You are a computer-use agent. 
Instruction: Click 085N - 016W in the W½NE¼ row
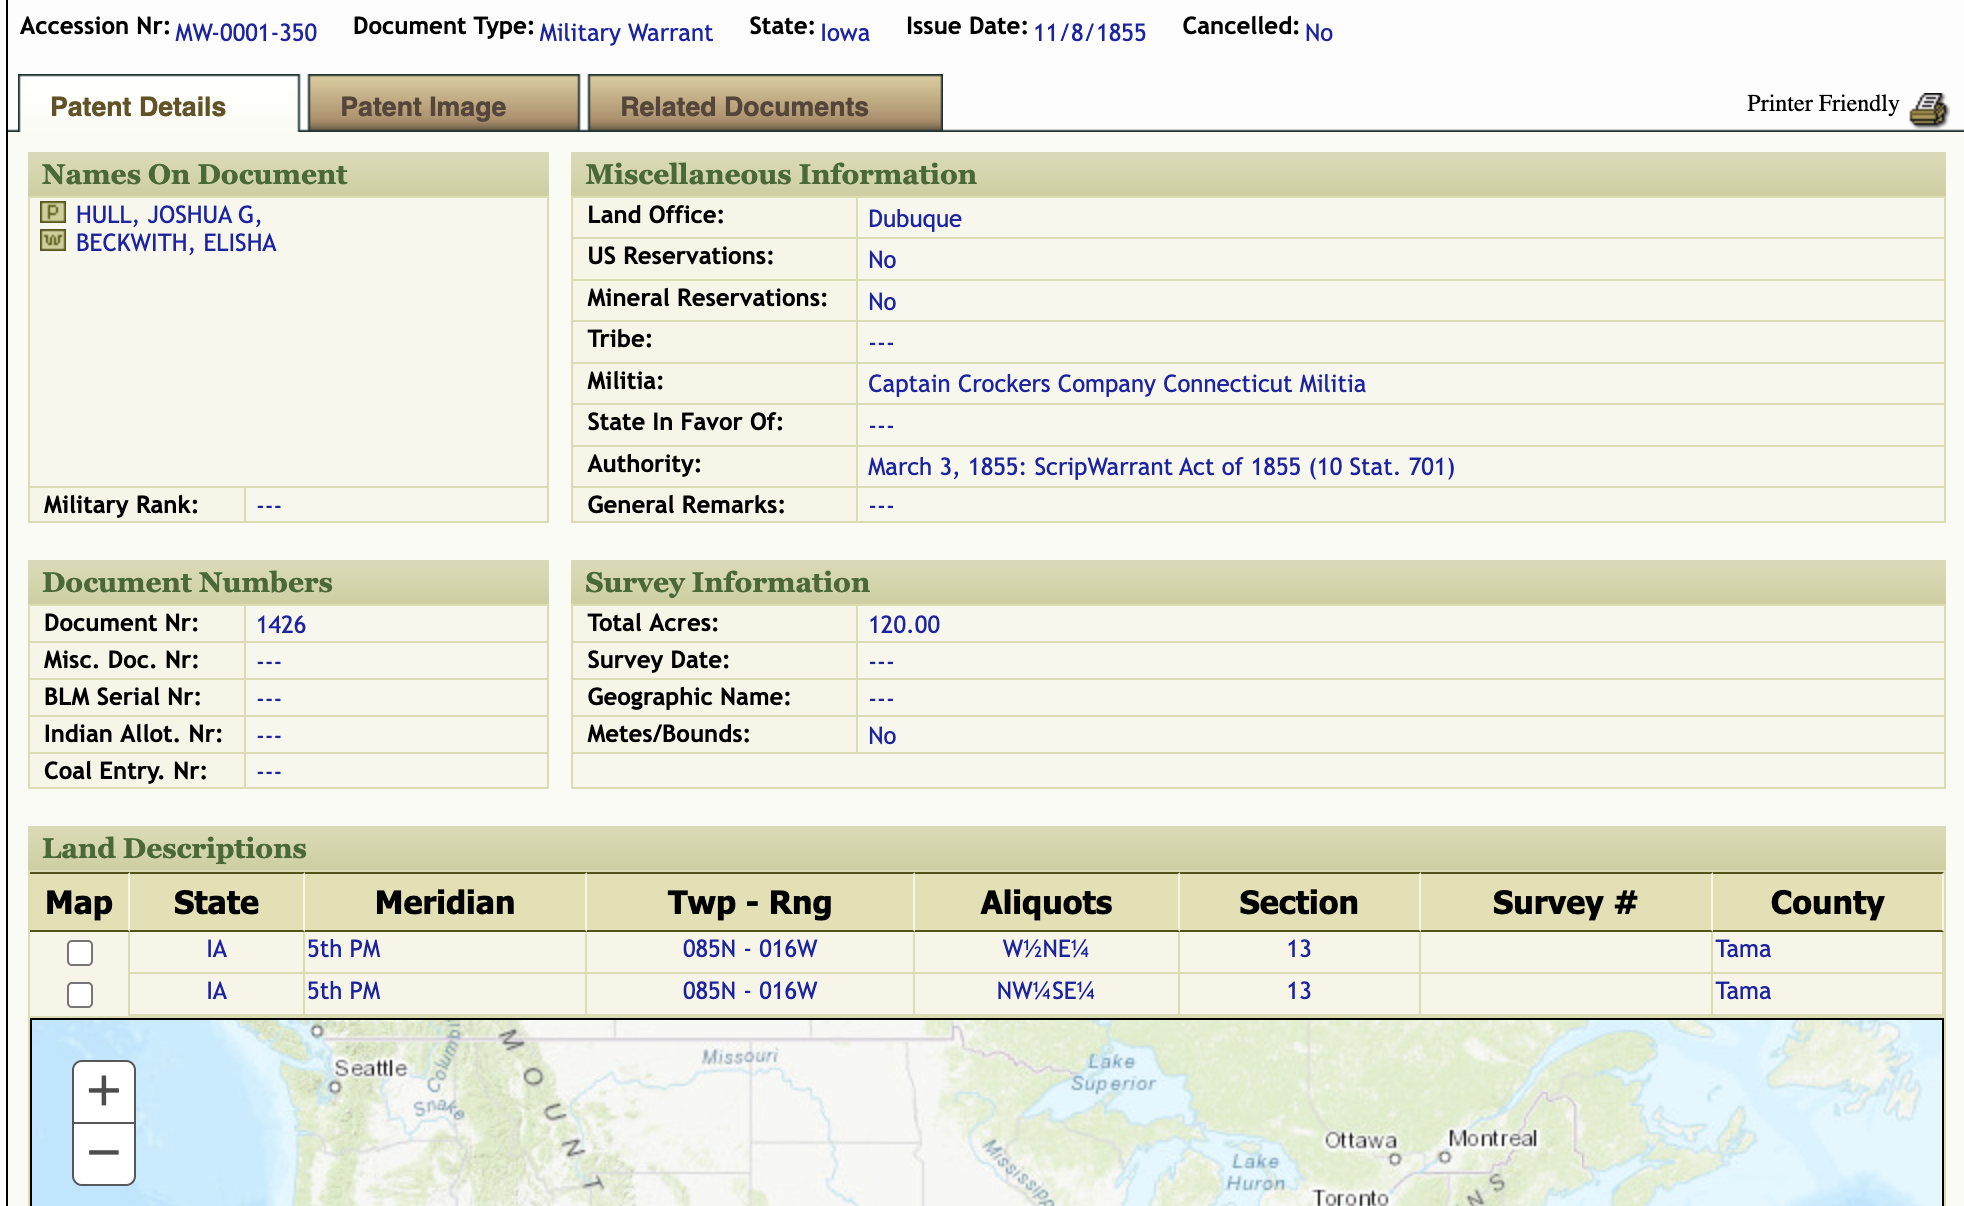(750, 949)
